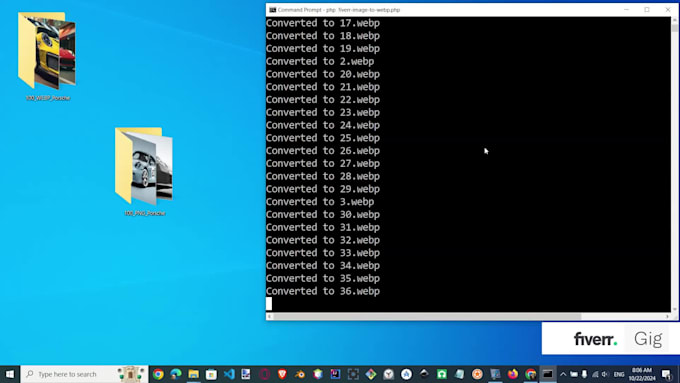Click the line "Converted to 20.webp"
The image size is (680, 383).
[323, 74]
